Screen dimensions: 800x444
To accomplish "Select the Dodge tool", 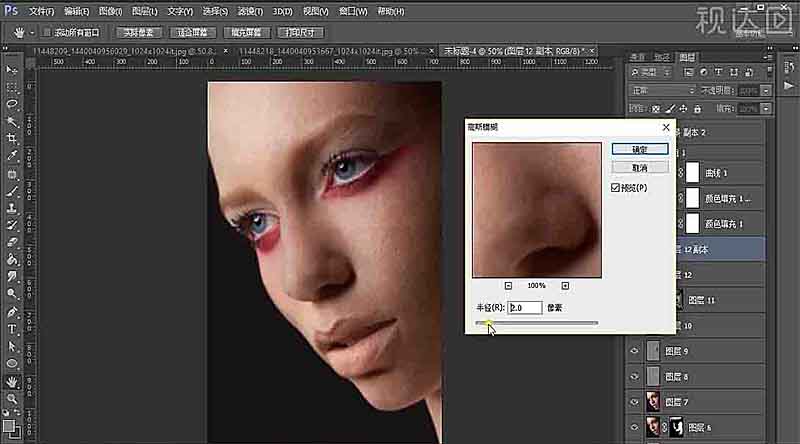I will tap(12, 294).
